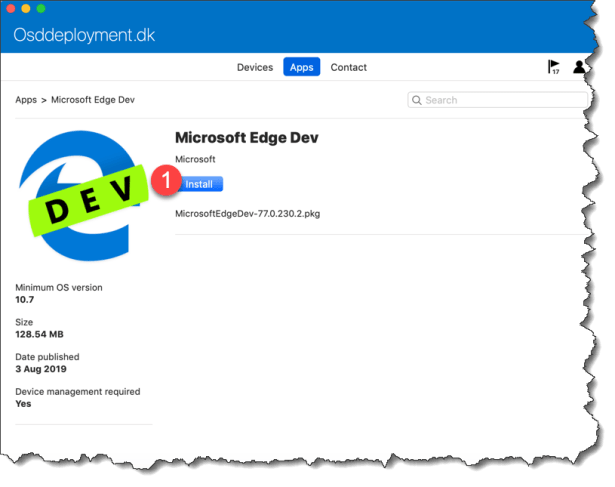Click the Osddeployment.dk header title
The height and width of the screenshot is (487, 615).
pos(84,36)
